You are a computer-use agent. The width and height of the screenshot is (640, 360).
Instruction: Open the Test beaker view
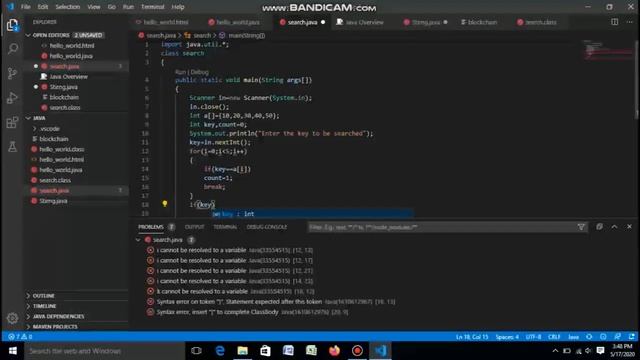click(12, 147)
